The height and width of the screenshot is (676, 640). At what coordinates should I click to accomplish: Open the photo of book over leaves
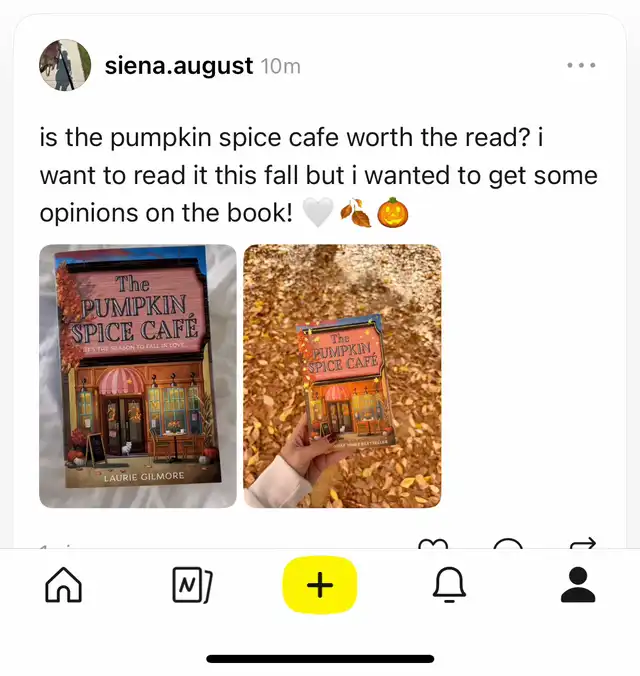342,376
